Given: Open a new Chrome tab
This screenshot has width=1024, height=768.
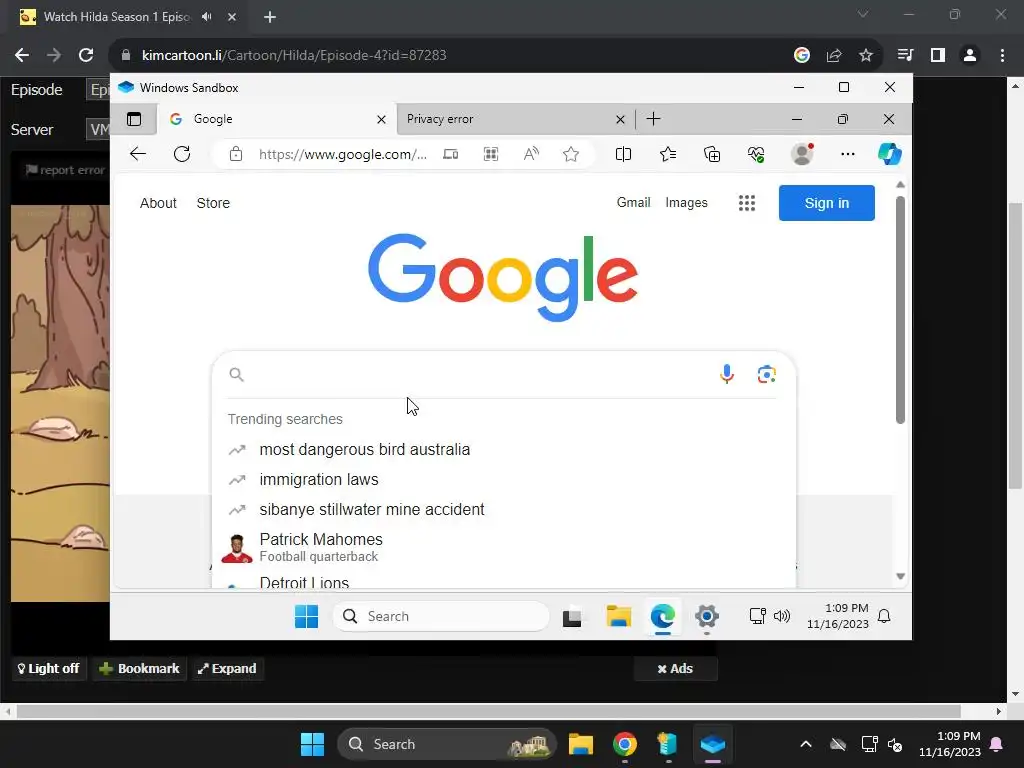Looking at the screenshot, I should 270,17.
